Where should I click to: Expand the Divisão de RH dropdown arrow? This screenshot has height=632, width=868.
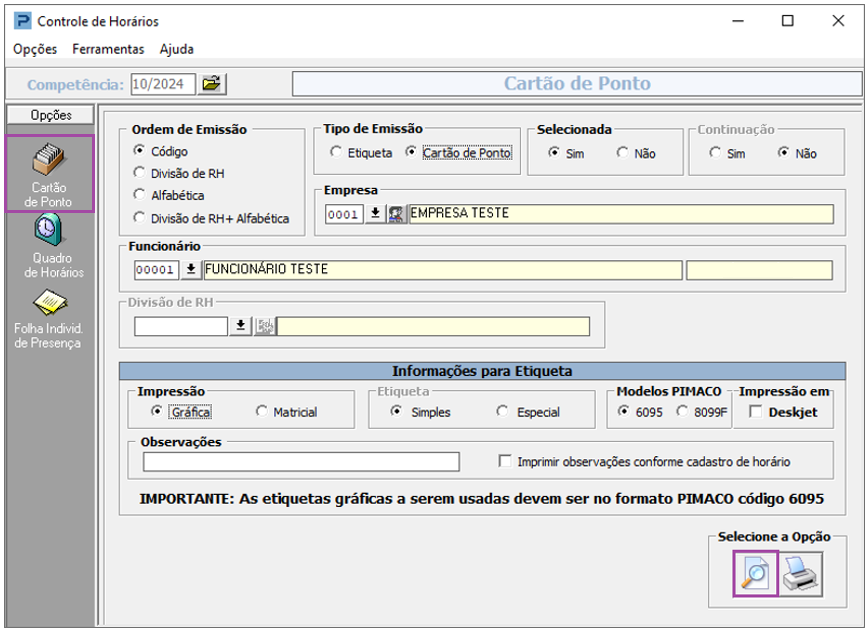[x=241, y=326]
